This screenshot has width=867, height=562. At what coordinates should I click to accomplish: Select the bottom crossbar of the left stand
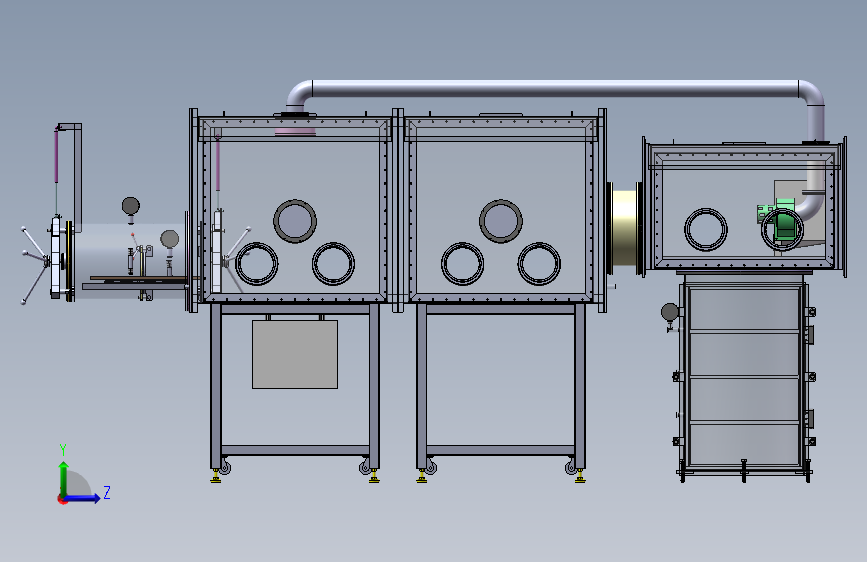coord(295,450)
